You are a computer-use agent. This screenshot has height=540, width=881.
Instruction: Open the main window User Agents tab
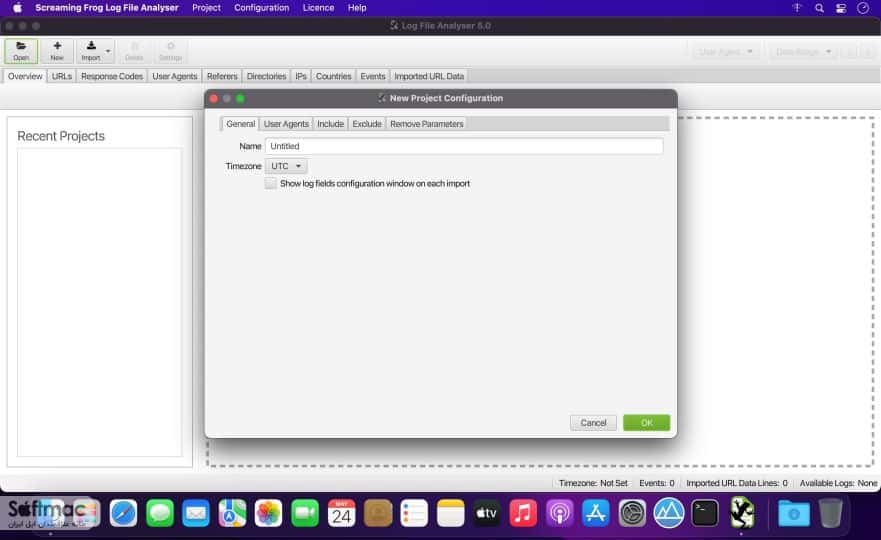pos(175,76)
